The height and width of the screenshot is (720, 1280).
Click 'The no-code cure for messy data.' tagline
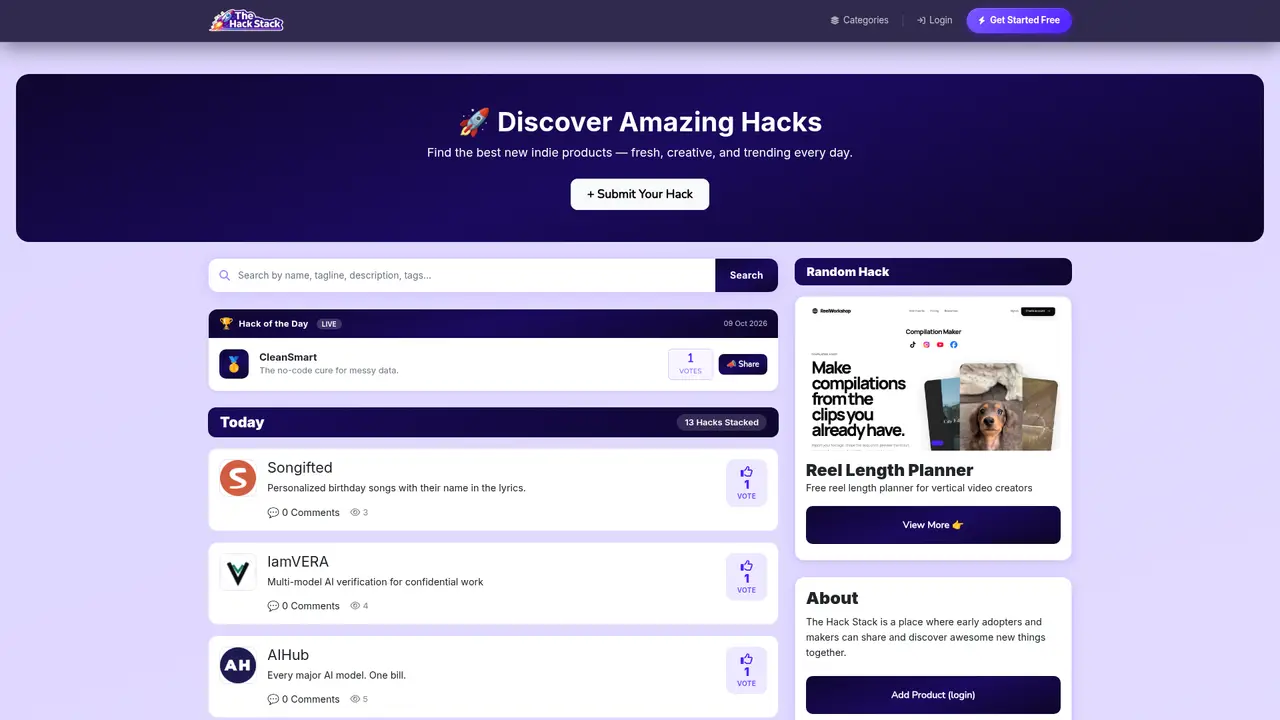[329, 370]
